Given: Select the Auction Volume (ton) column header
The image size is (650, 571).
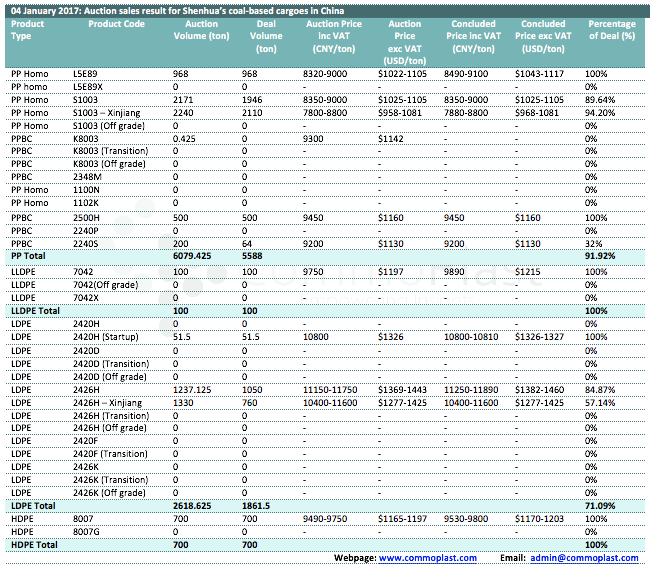Looking at the screenshot, I should point(201,29).
